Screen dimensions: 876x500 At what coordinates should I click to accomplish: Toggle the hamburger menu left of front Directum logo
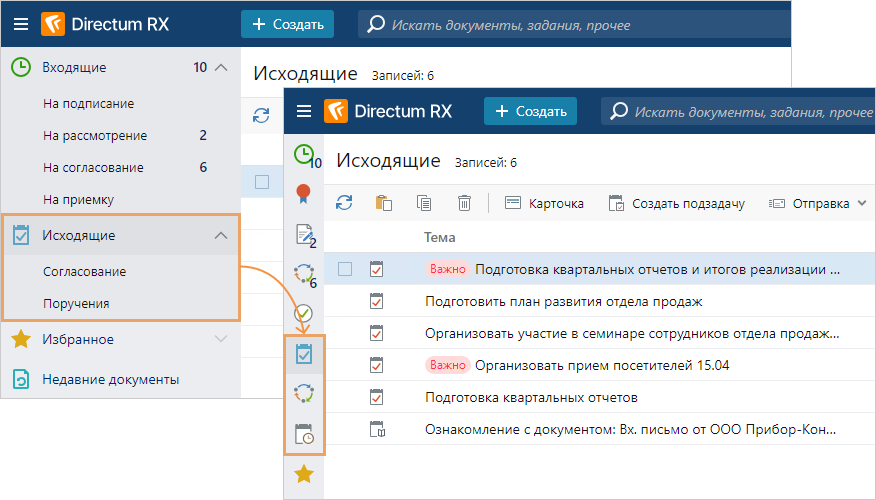click(304, 112)
